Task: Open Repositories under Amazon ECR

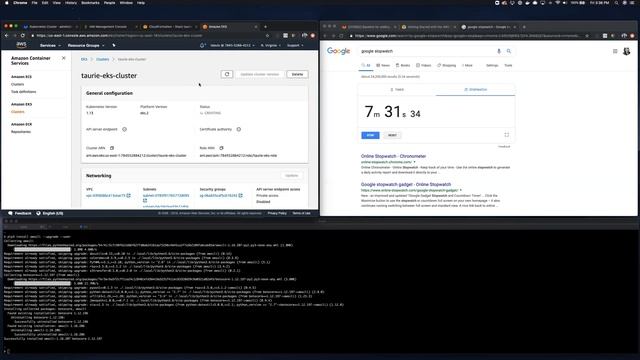Action: (21, 132)
